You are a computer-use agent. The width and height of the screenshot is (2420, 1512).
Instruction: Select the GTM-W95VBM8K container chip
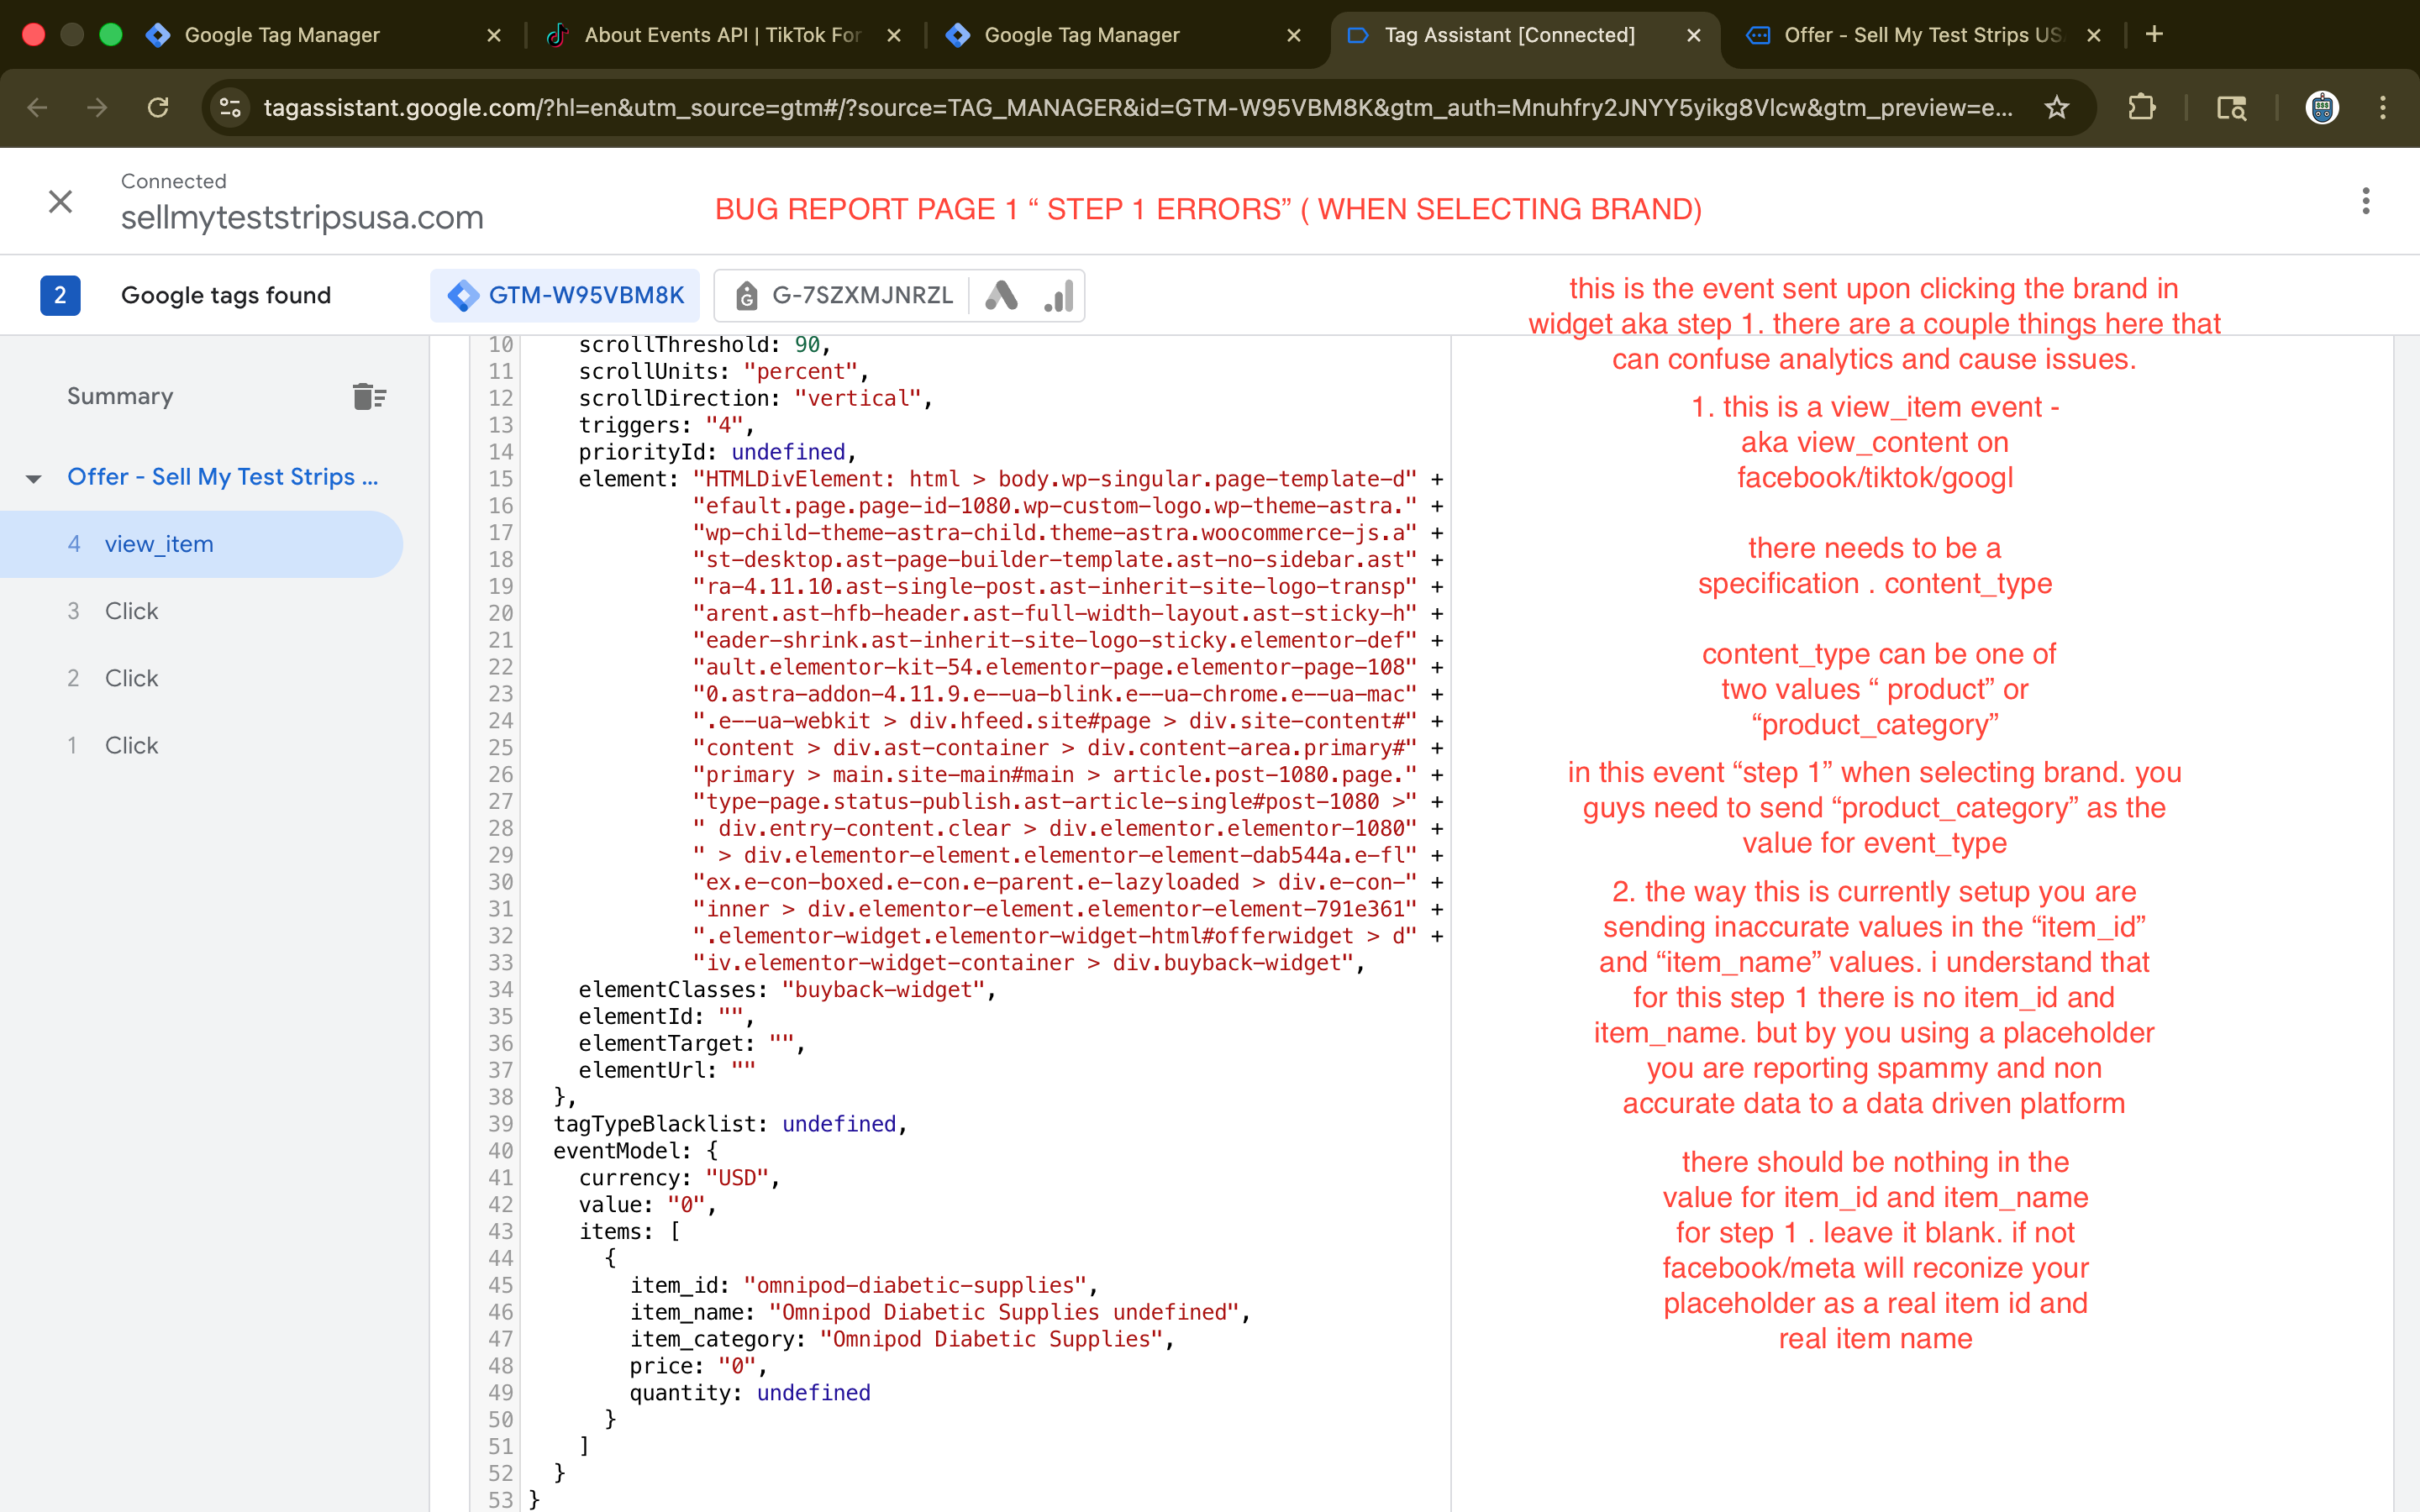pyautogui.click(x=566, y=296)
